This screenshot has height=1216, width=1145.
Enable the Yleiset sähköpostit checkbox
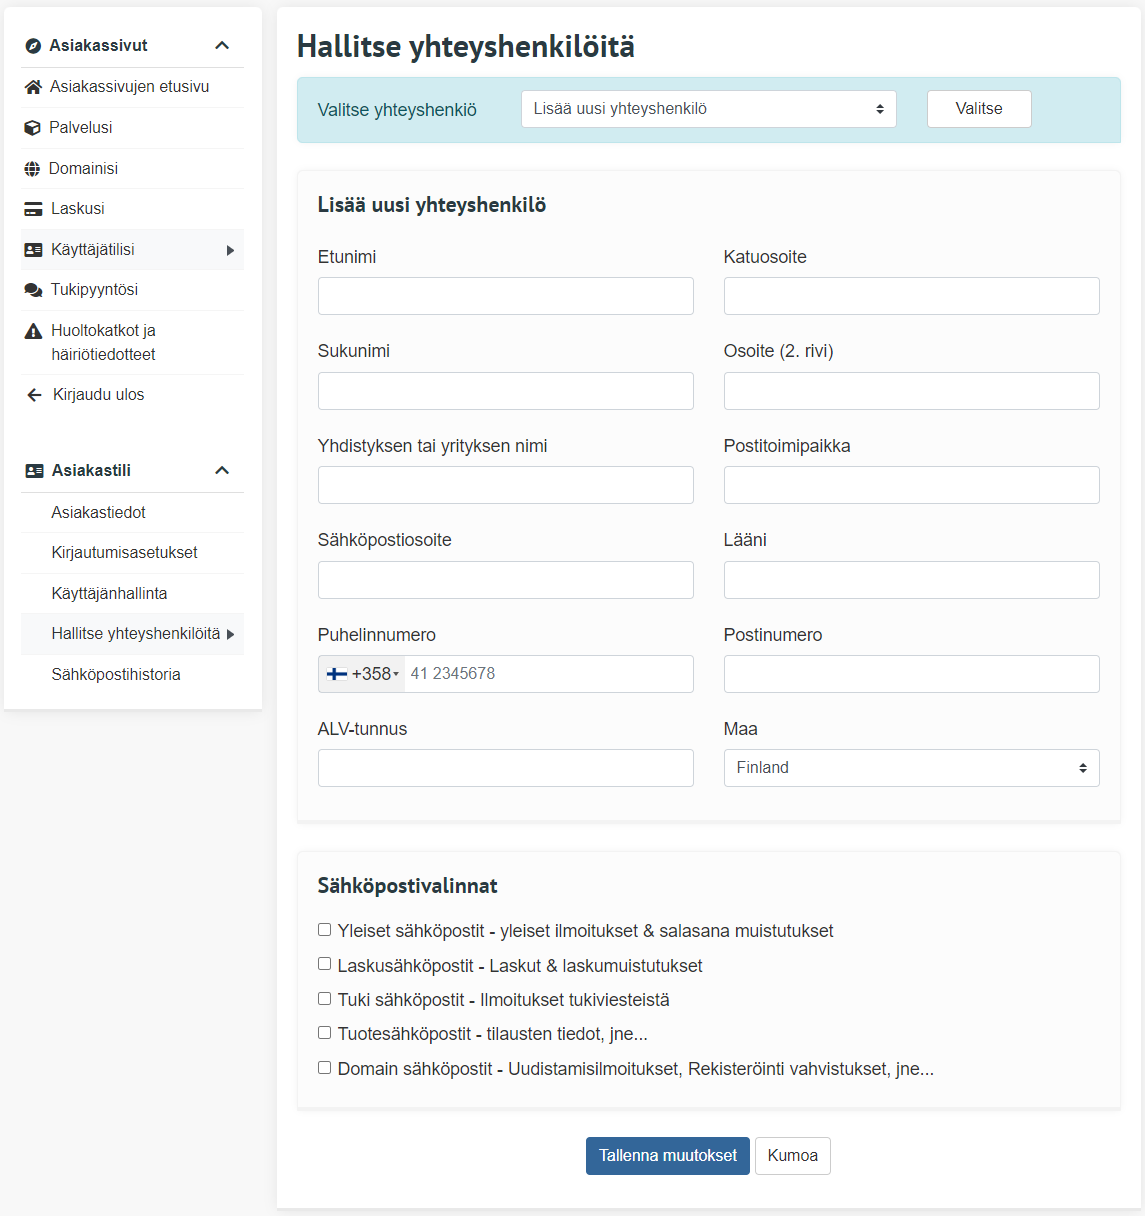(324, 930)
